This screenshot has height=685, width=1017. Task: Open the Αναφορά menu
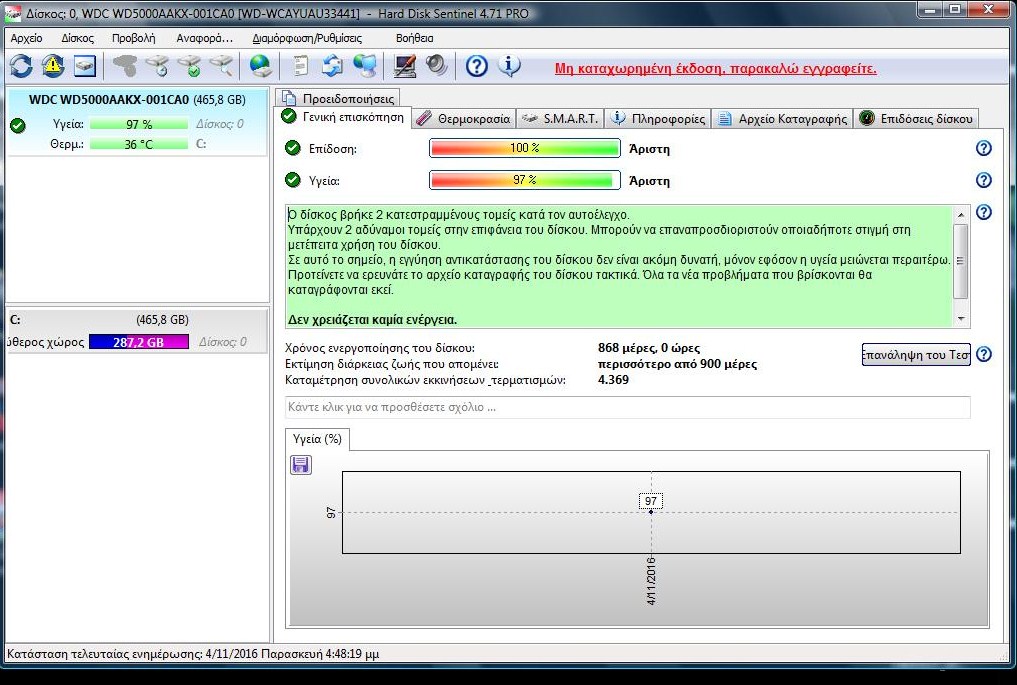pyautogui.click(x=204, y=38)
